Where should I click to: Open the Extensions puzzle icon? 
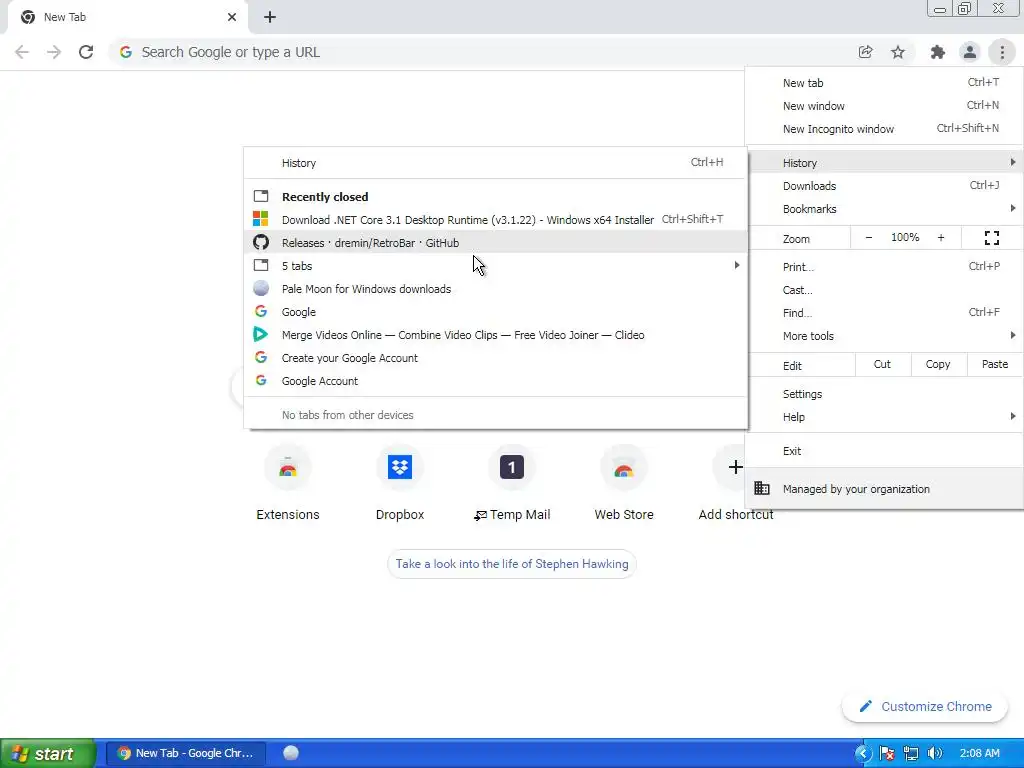point(937,52)
